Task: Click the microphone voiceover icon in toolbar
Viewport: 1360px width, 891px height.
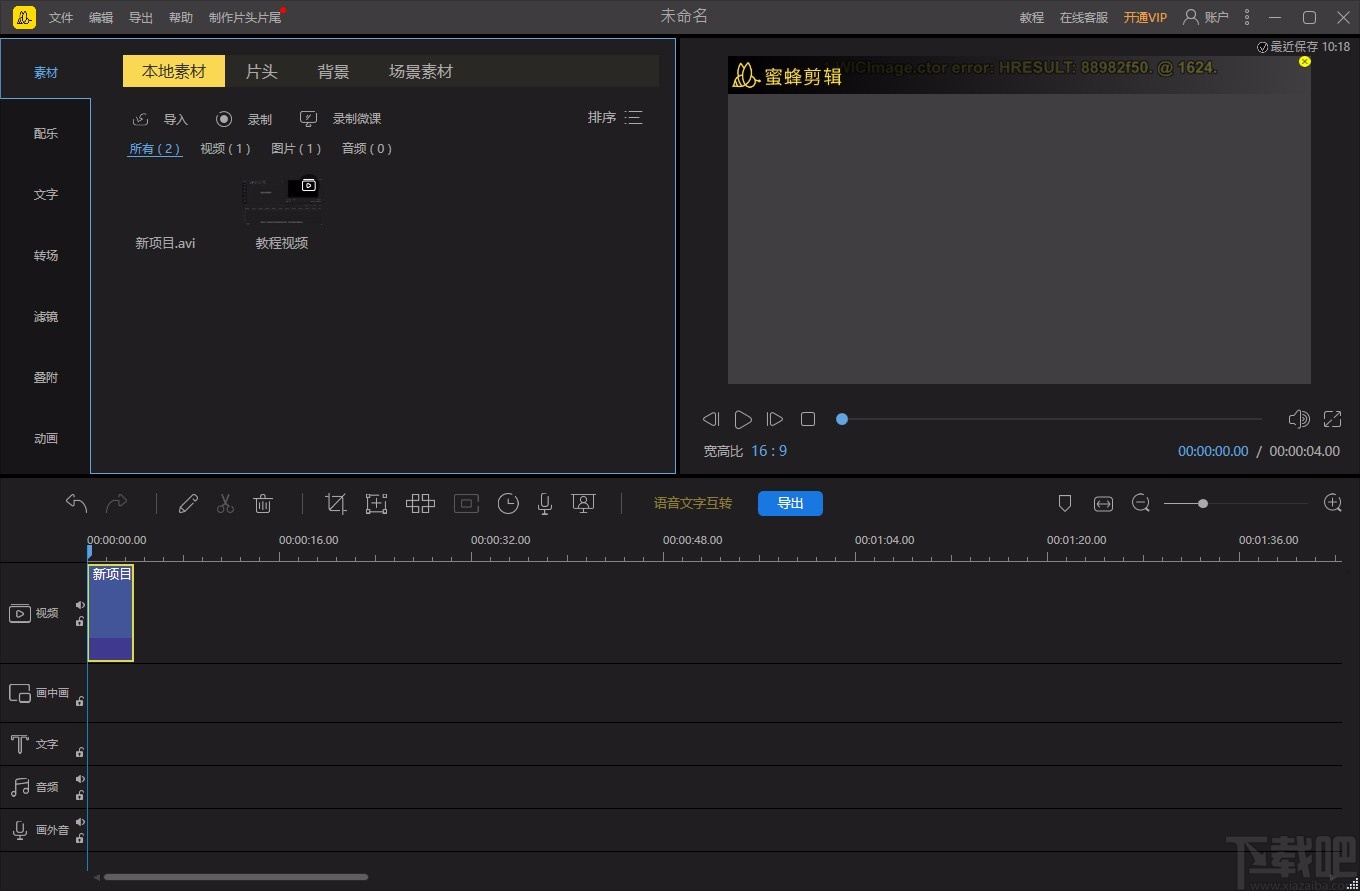Action: click(x=545, y=504)
